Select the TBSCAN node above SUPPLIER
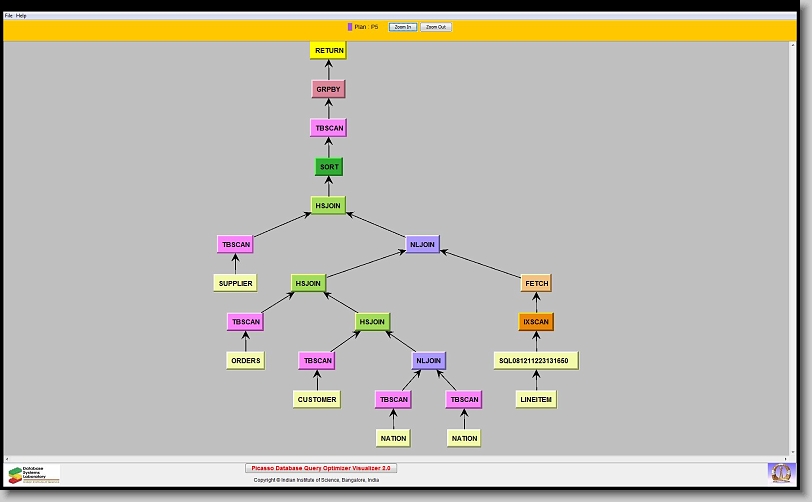The image size is (812, 502). 235,244
